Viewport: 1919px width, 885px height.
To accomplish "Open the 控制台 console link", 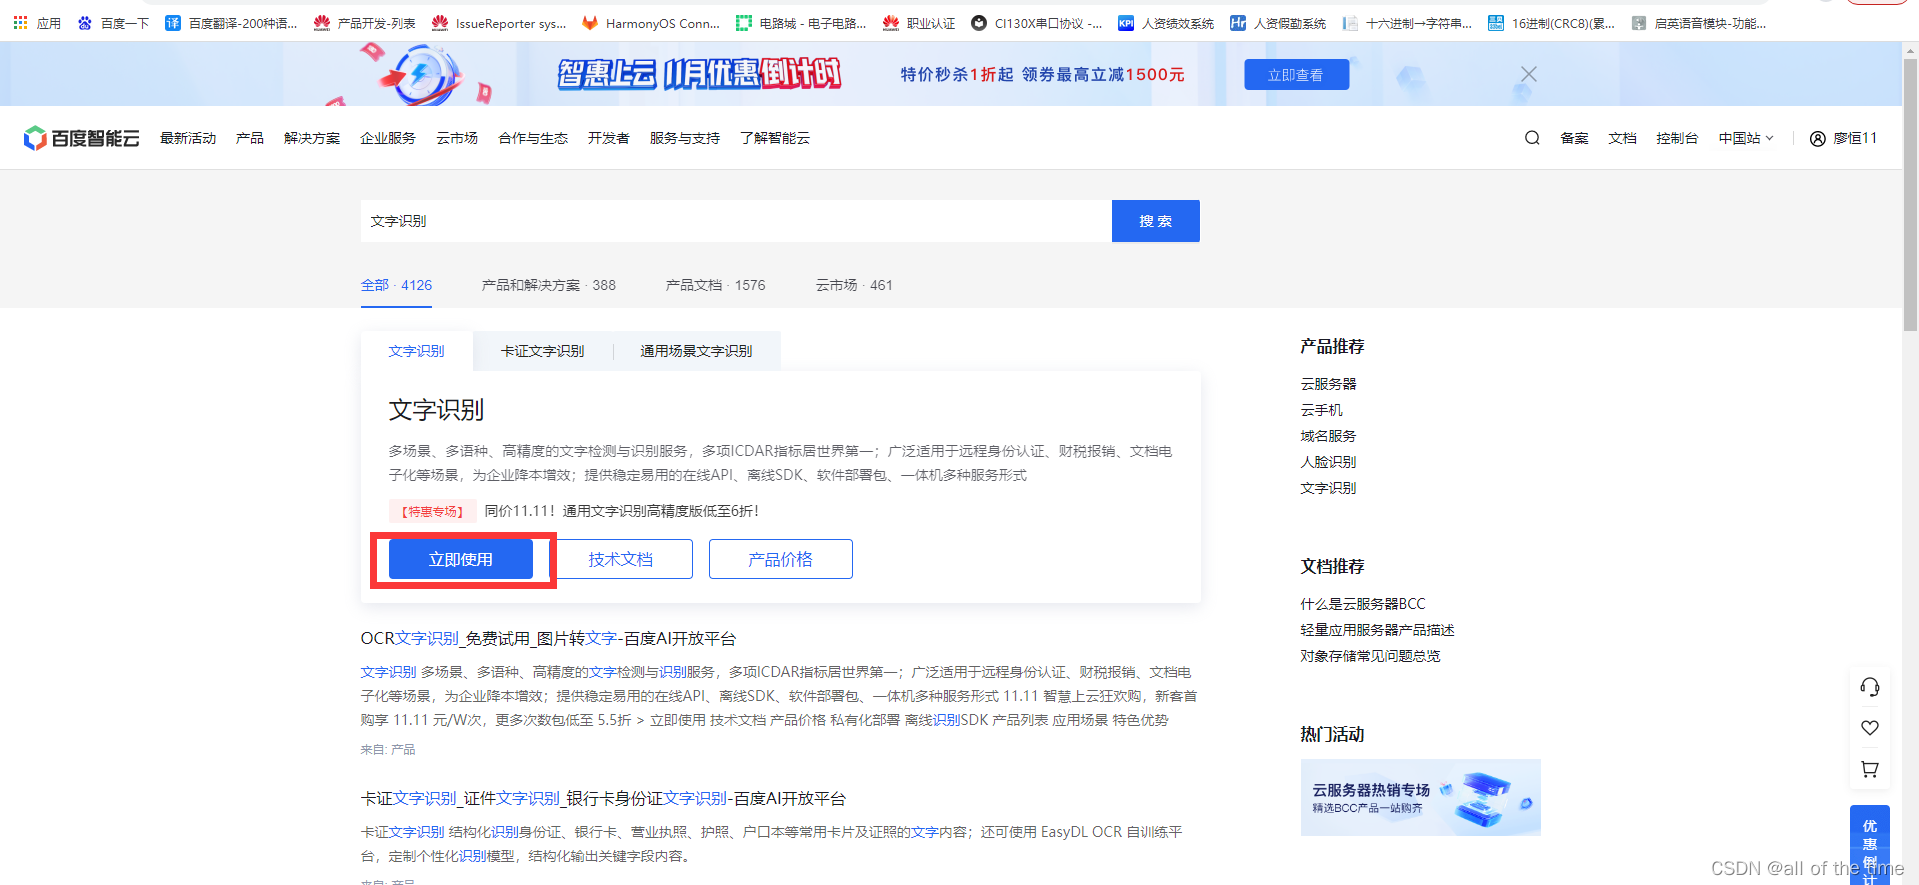I will point(1677,138).
